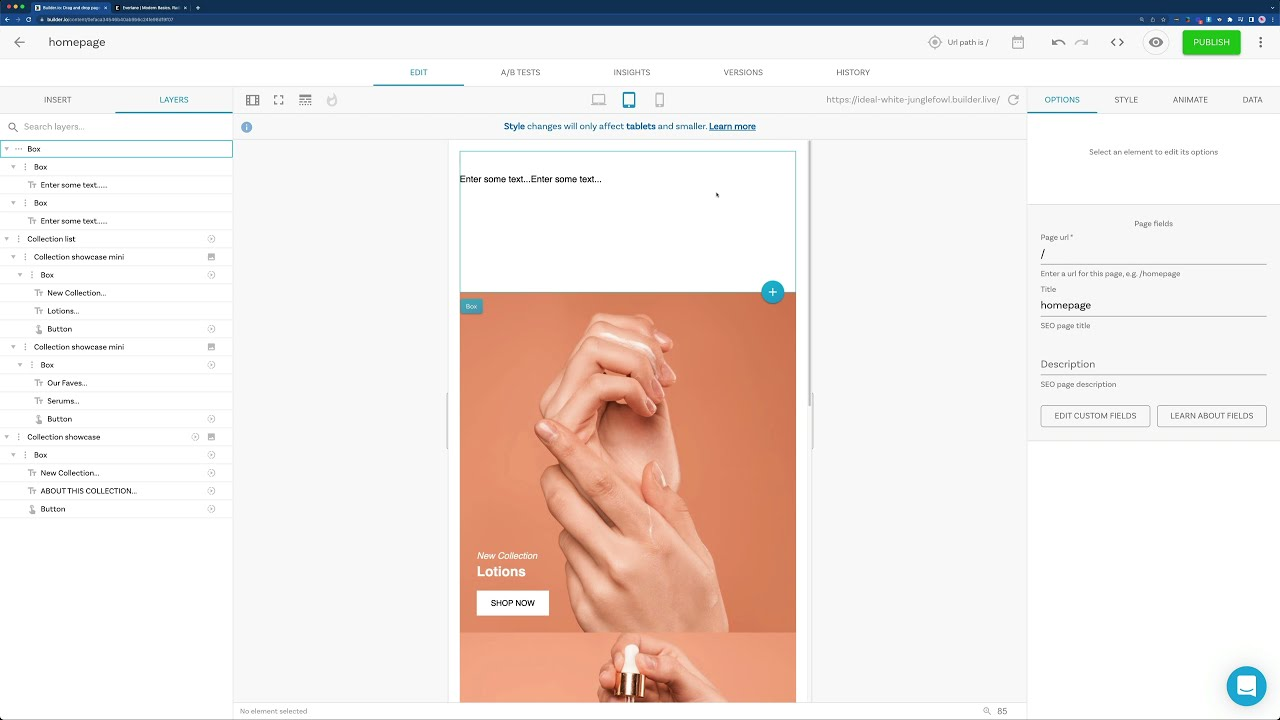Image resolution: width=1280 pixels, height=720 pixels.
Task: Select the Serums... text layer
Action: point(63,401)
